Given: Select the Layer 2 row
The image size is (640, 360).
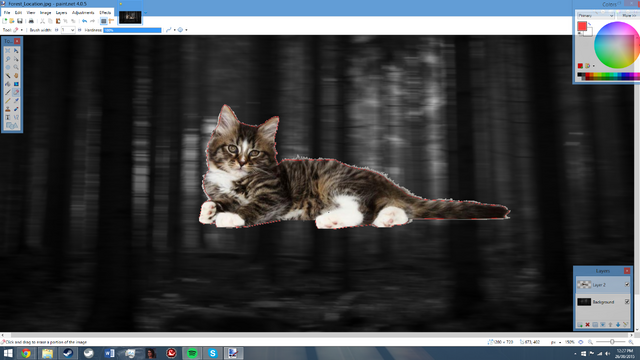Looking at the screenshot, I should coord(603,284).
